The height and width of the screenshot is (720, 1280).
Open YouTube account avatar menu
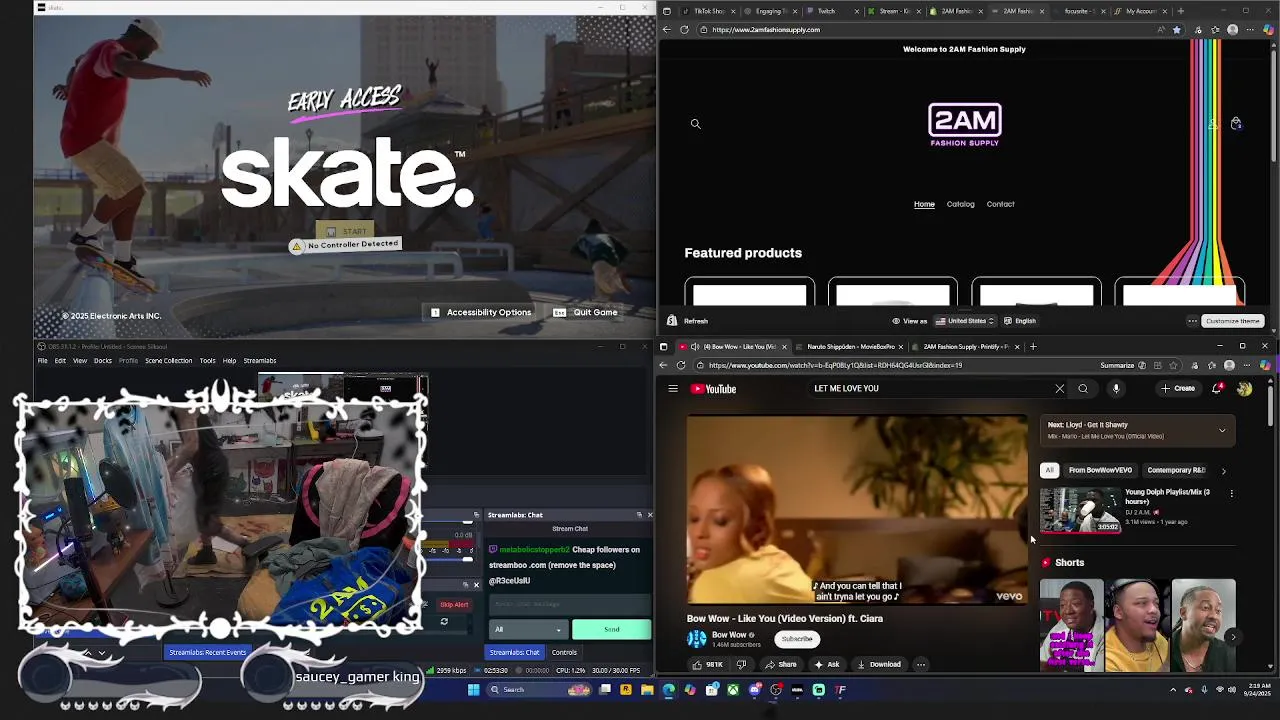point(1244,389)
